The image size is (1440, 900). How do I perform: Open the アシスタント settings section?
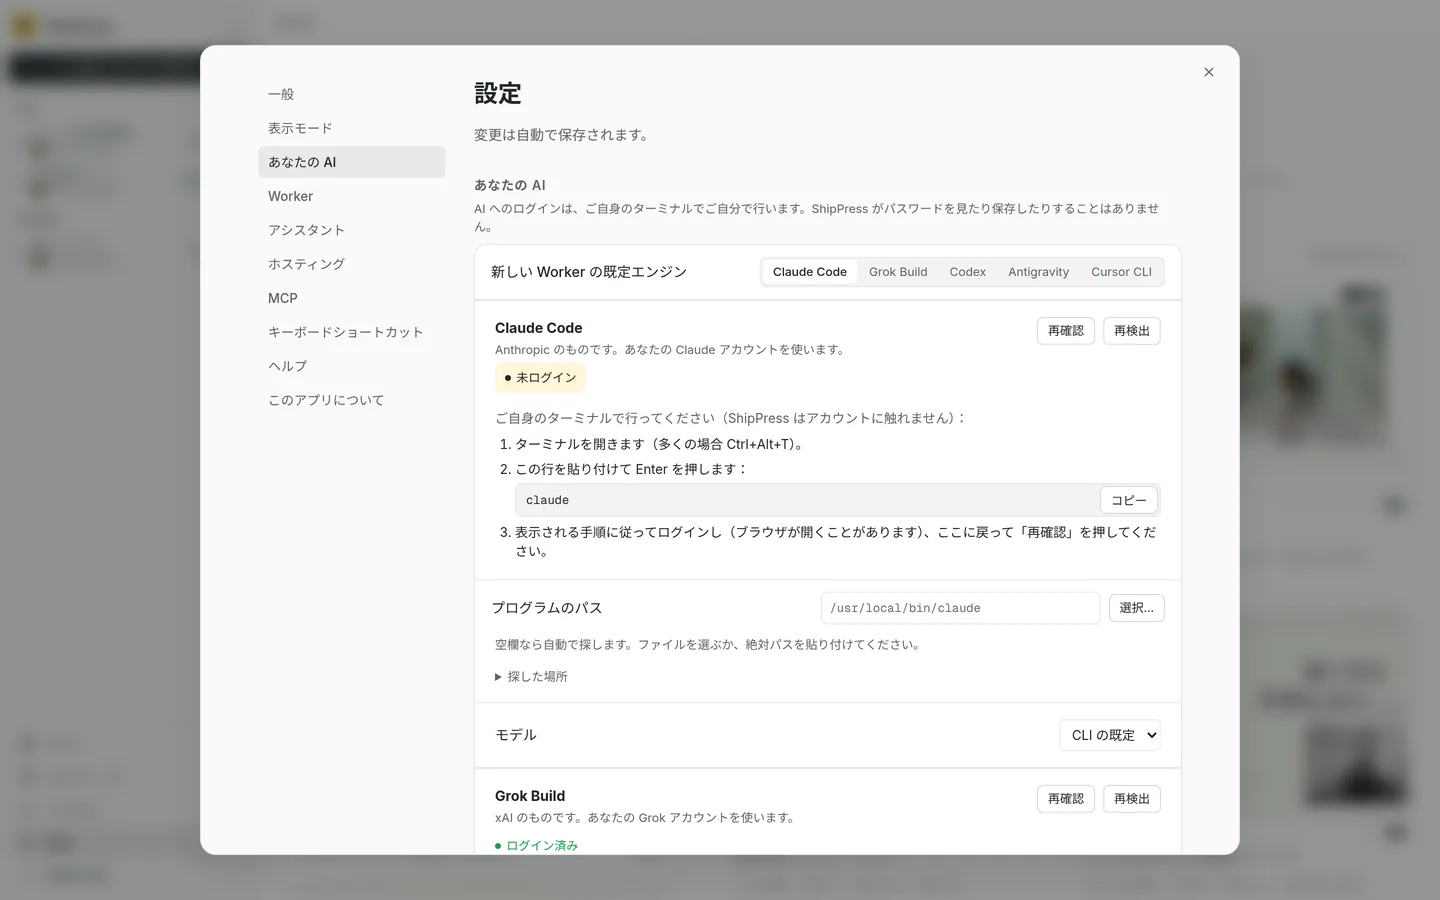(x=351, y=230)
